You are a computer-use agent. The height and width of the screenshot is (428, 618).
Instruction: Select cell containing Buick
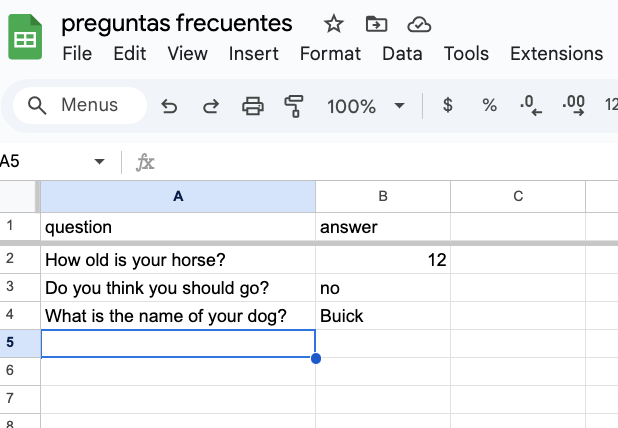click(x=383, y=316)
